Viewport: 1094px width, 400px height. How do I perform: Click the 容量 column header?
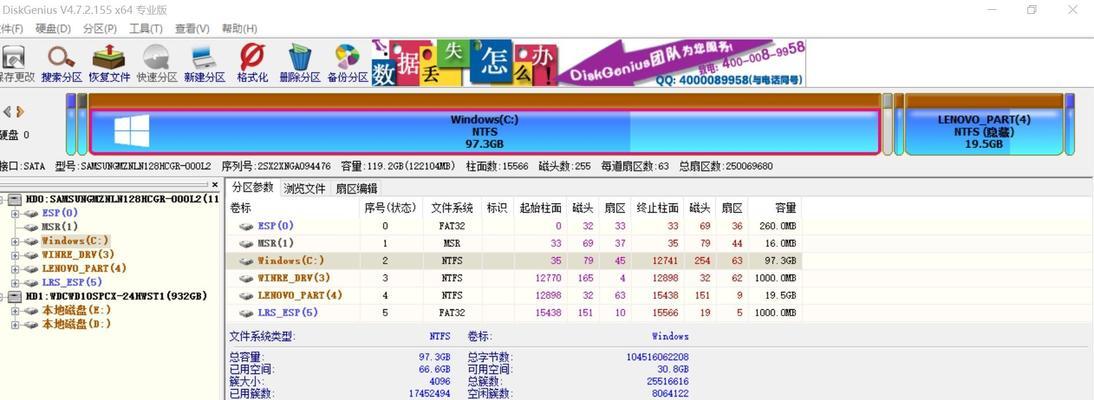point(786,208)
